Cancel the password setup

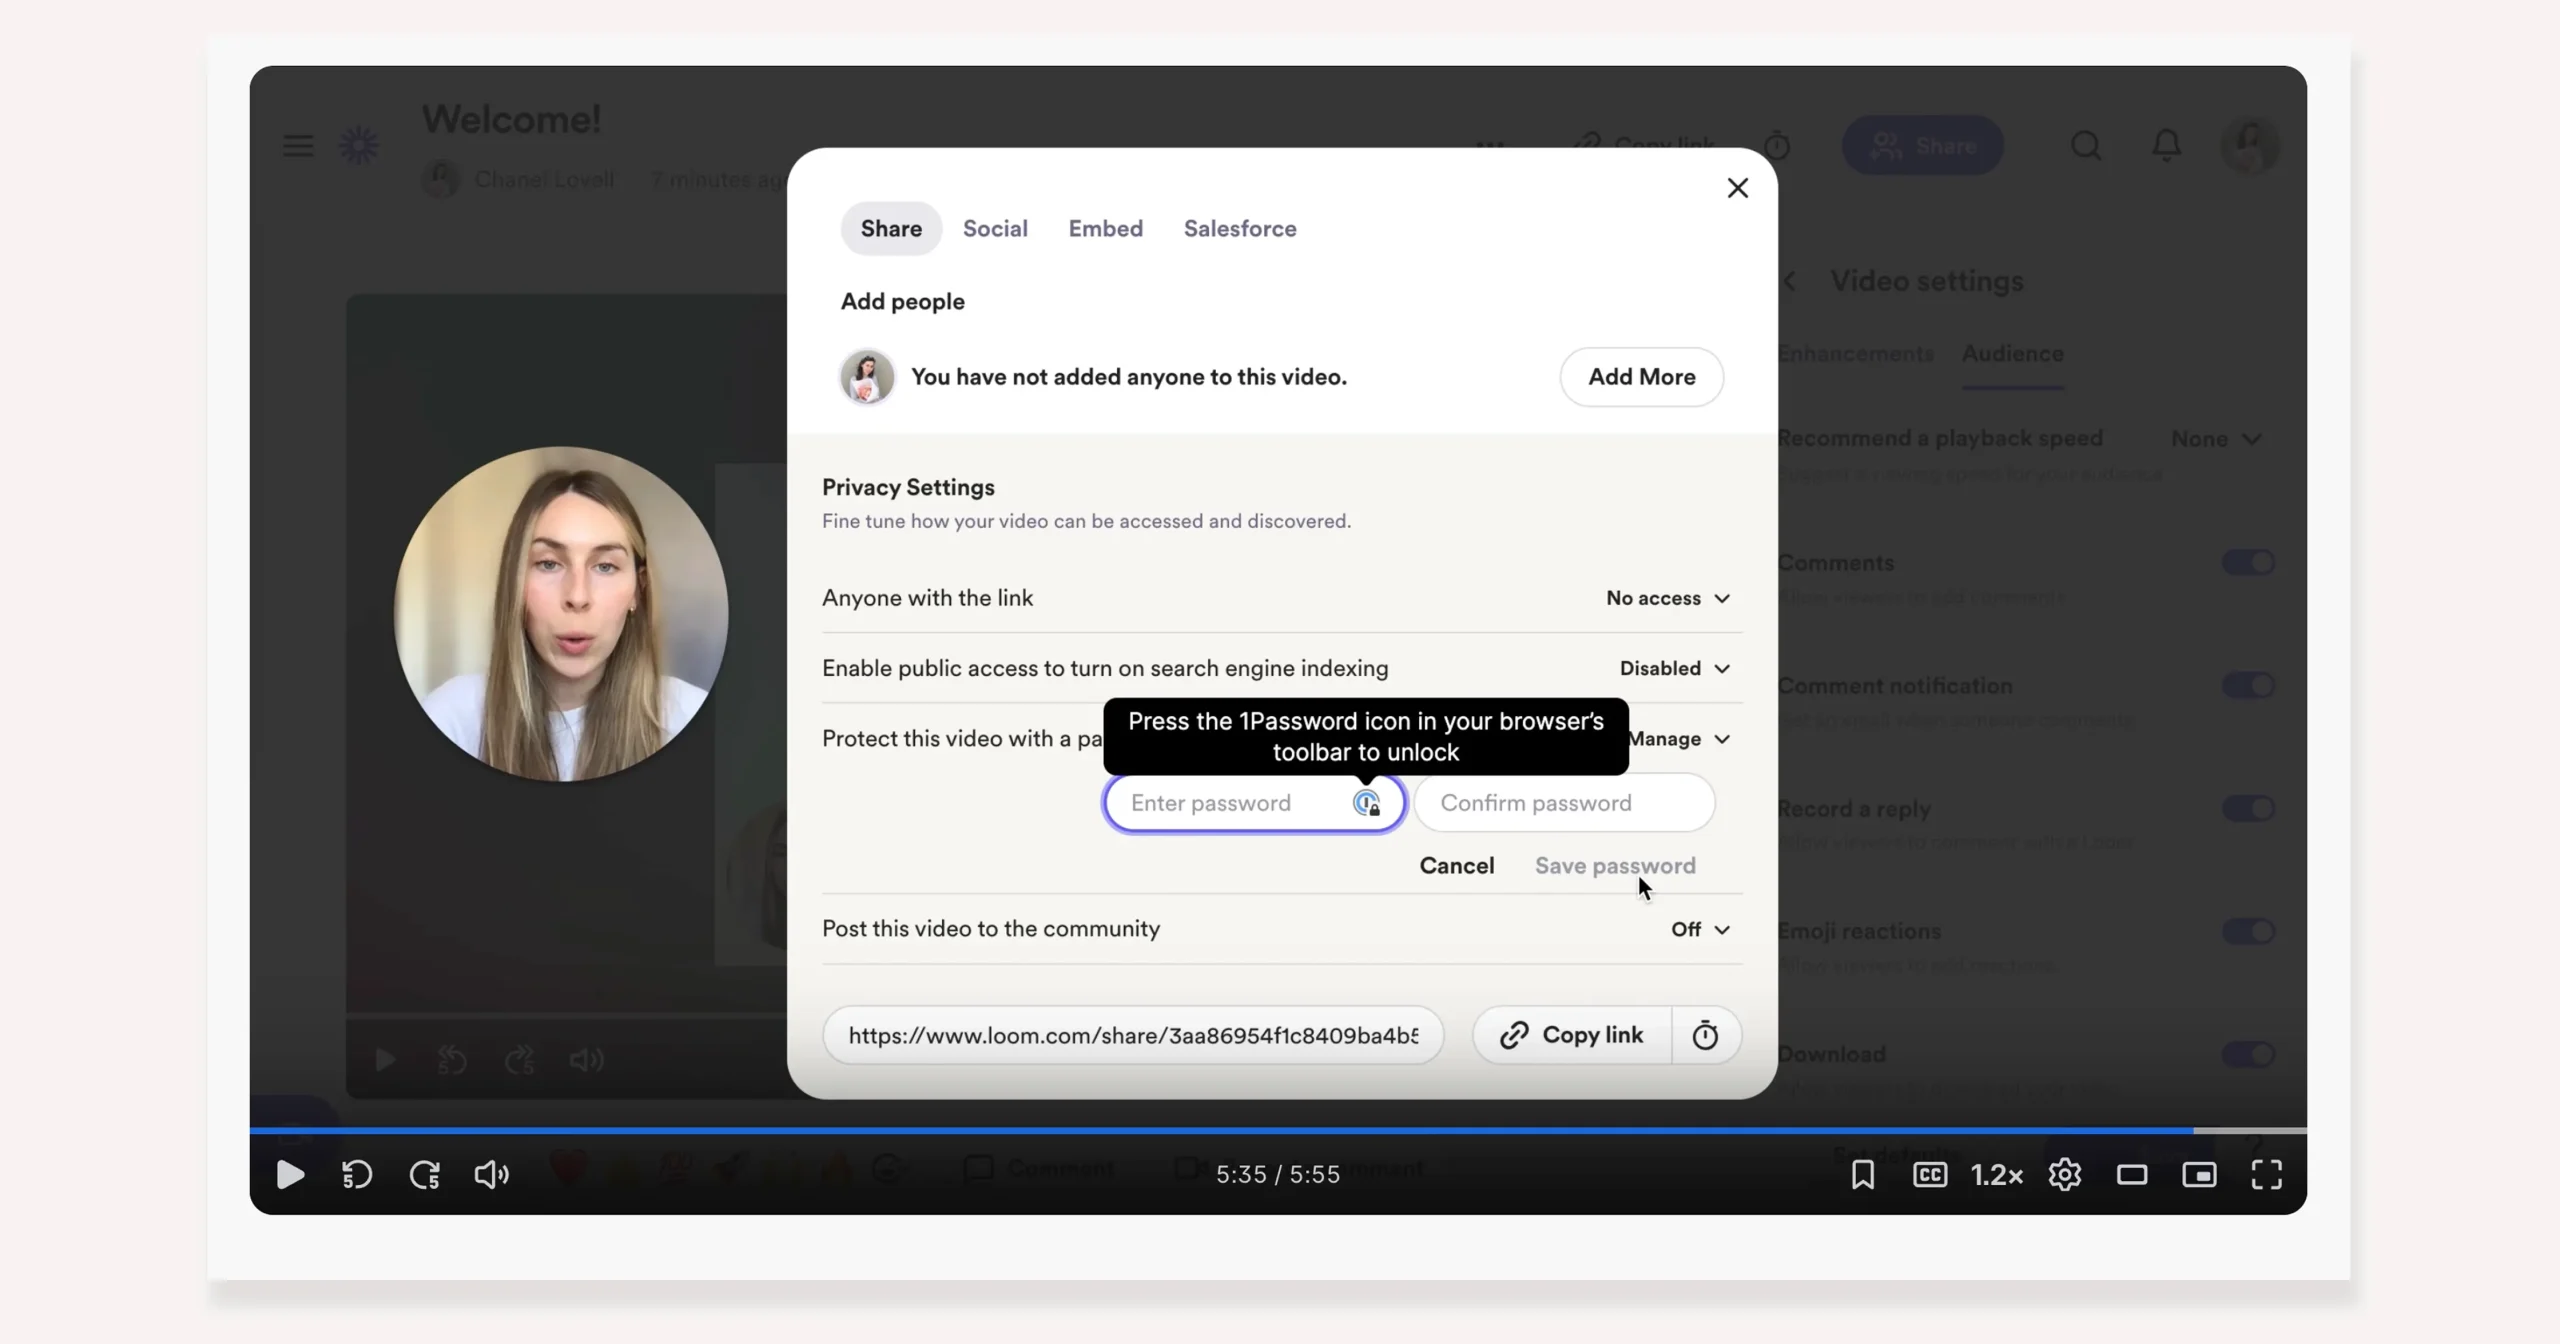point(1456,866)
